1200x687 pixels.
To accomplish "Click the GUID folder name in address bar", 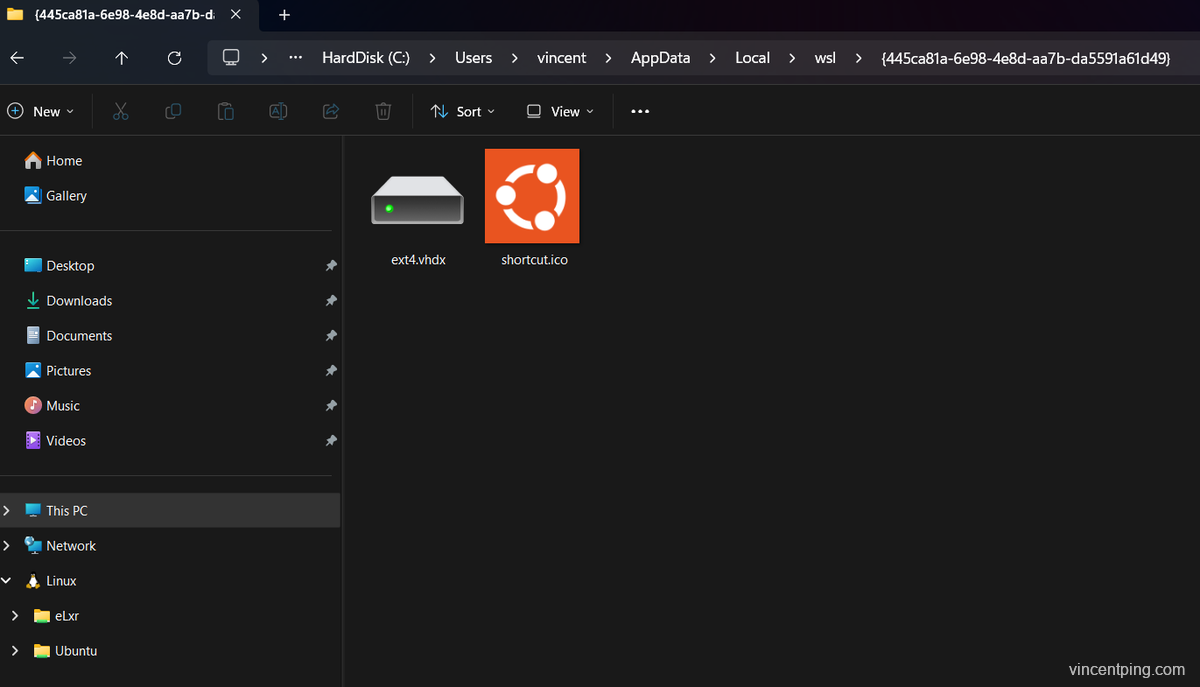I will click(1026, 58).
